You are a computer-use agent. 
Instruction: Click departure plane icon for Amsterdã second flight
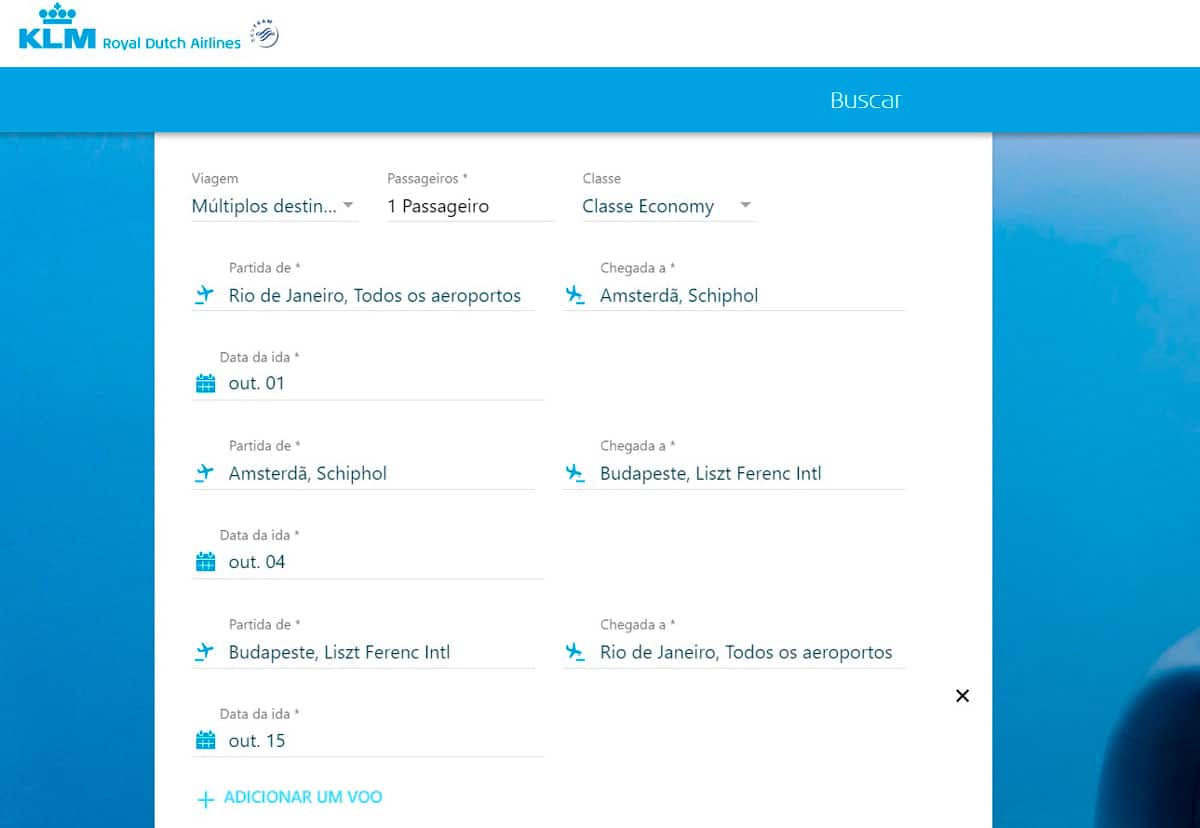[x=205, y=473]
